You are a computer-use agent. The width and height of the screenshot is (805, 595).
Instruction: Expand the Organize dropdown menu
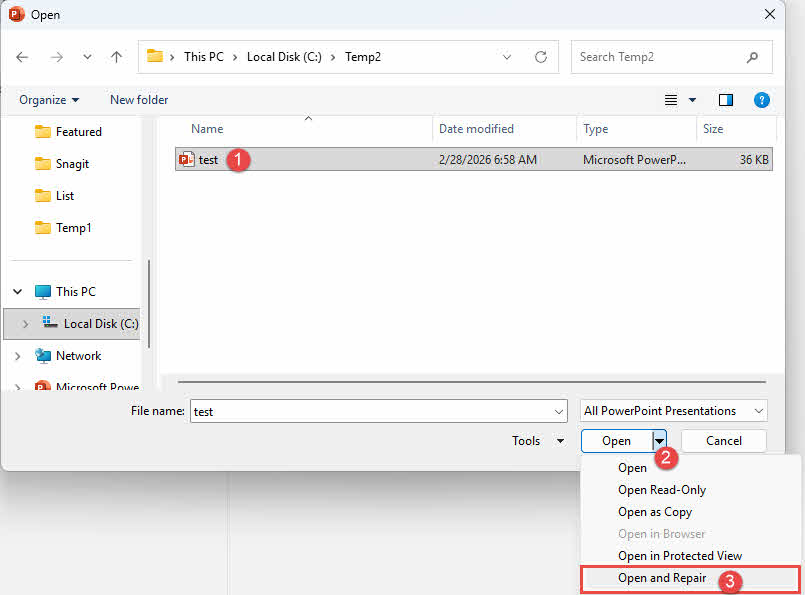(48, 100)
